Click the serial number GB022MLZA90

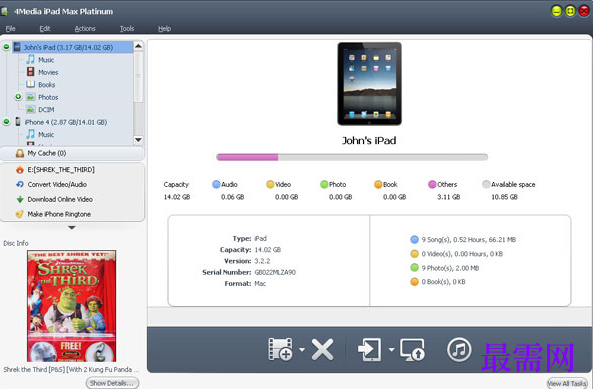tap(275, 272)
